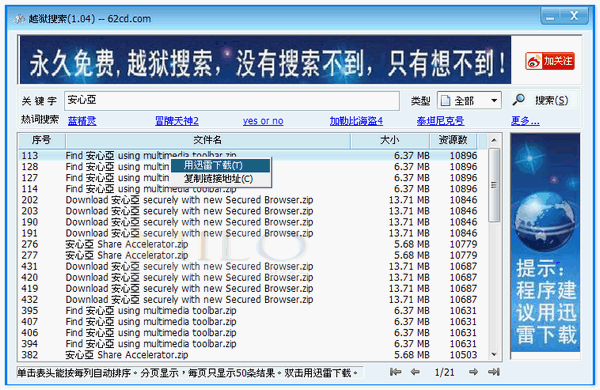Click the page indicator 1/21
The image size is (600, 390).
[x=444, y=372]
